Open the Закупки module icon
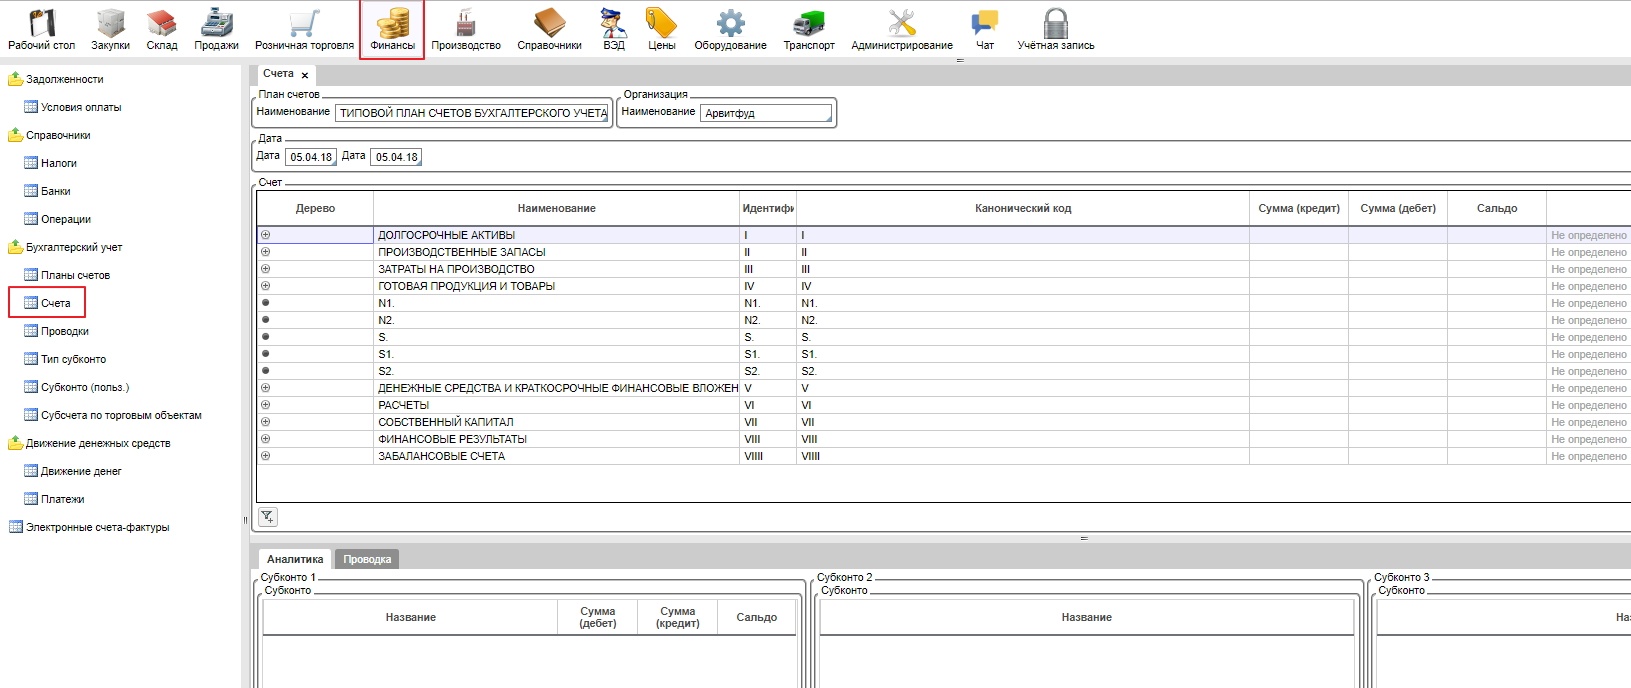The height and width of the screenshot is (688, 1631). pyautogui.click(x=110, y=24)
